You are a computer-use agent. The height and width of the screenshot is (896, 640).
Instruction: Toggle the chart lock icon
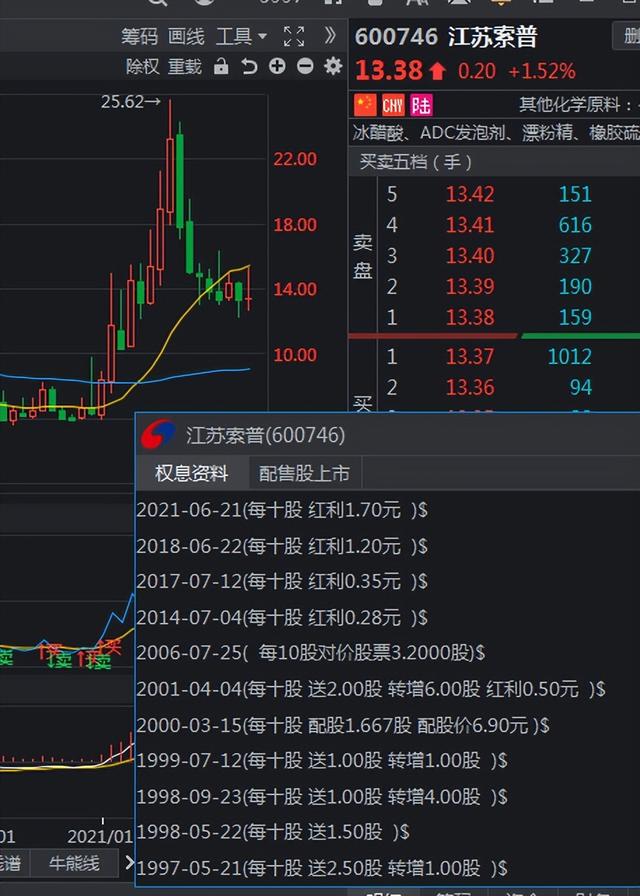(221, 67)
